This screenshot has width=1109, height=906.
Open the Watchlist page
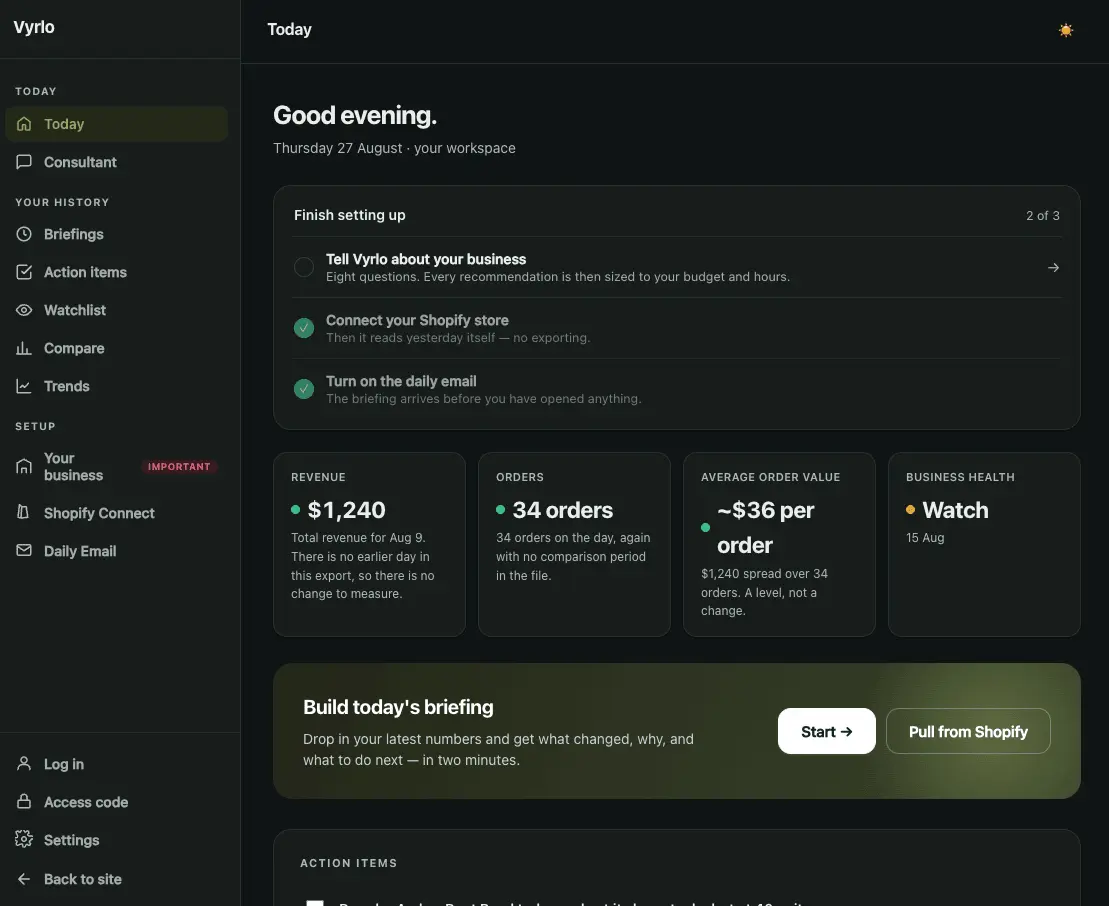117,310
